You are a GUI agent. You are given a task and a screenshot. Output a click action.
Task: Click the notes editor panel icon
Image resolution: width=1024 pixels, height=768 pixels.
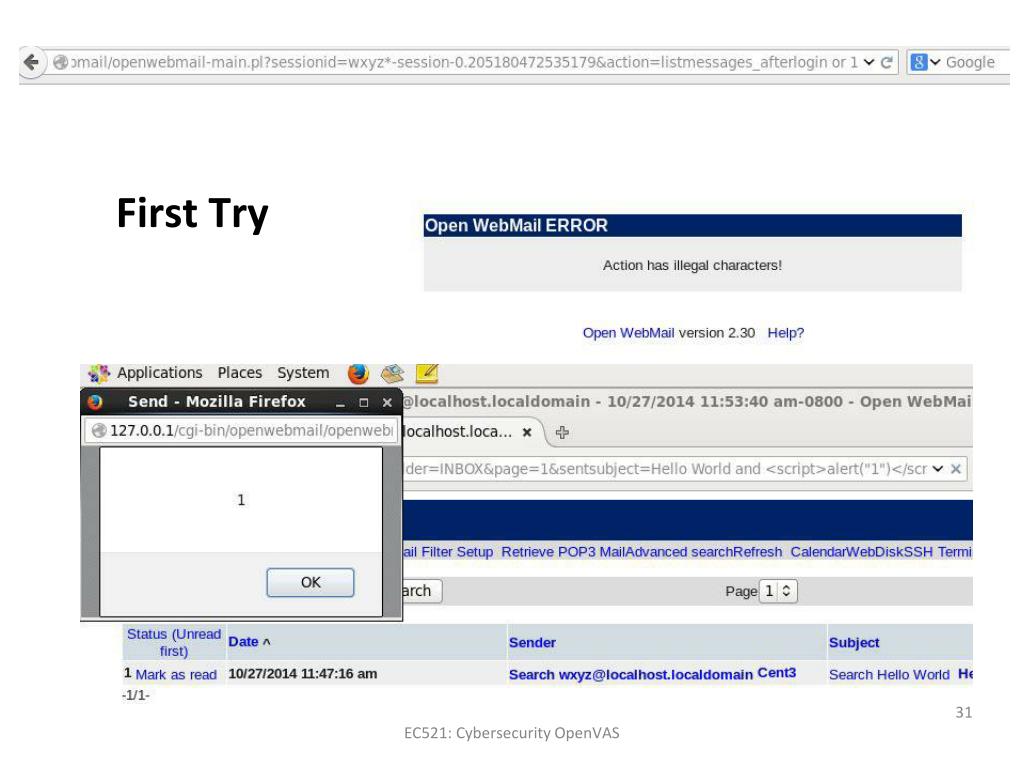426,374
